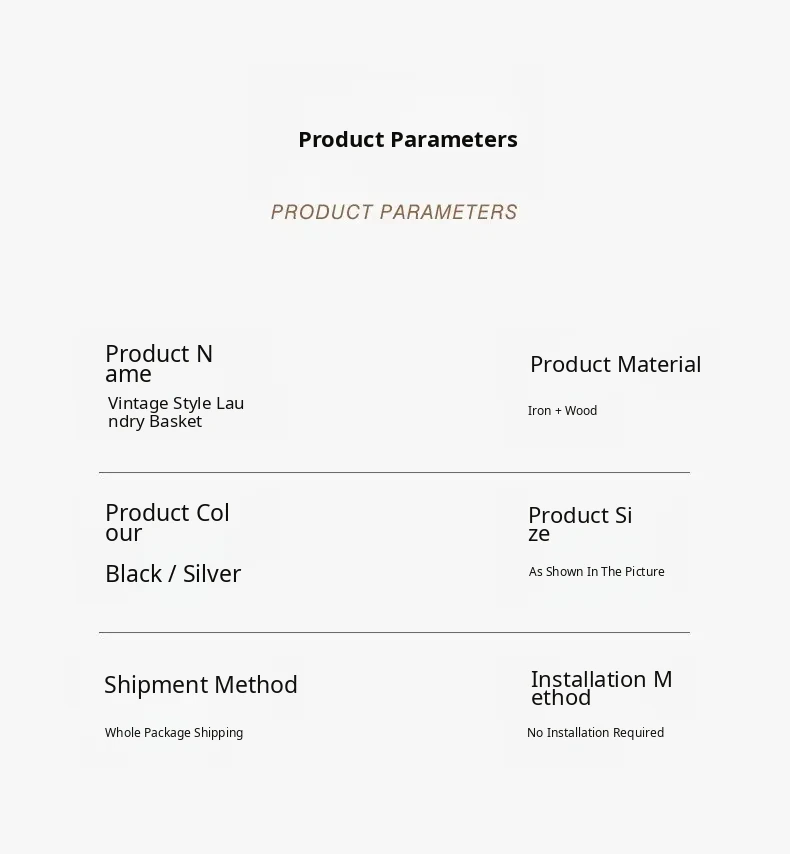790x854 pixels.
Task: Click the "No Installation Required" text
Action: tap(595, 733)
